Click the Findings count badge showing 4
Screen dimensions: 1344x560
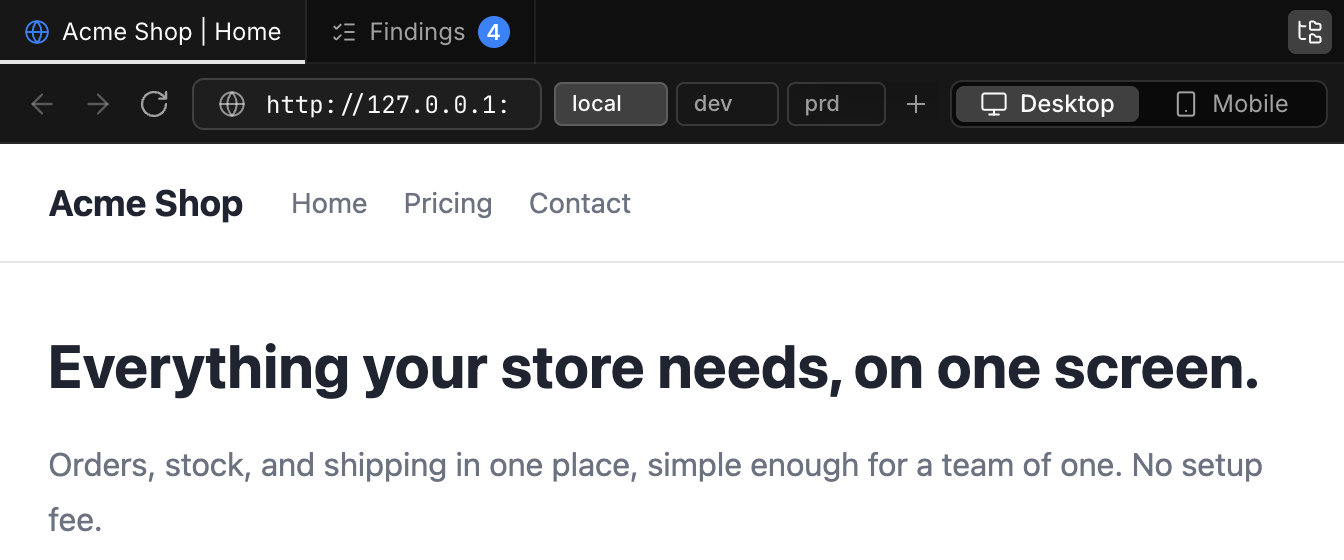494,32
